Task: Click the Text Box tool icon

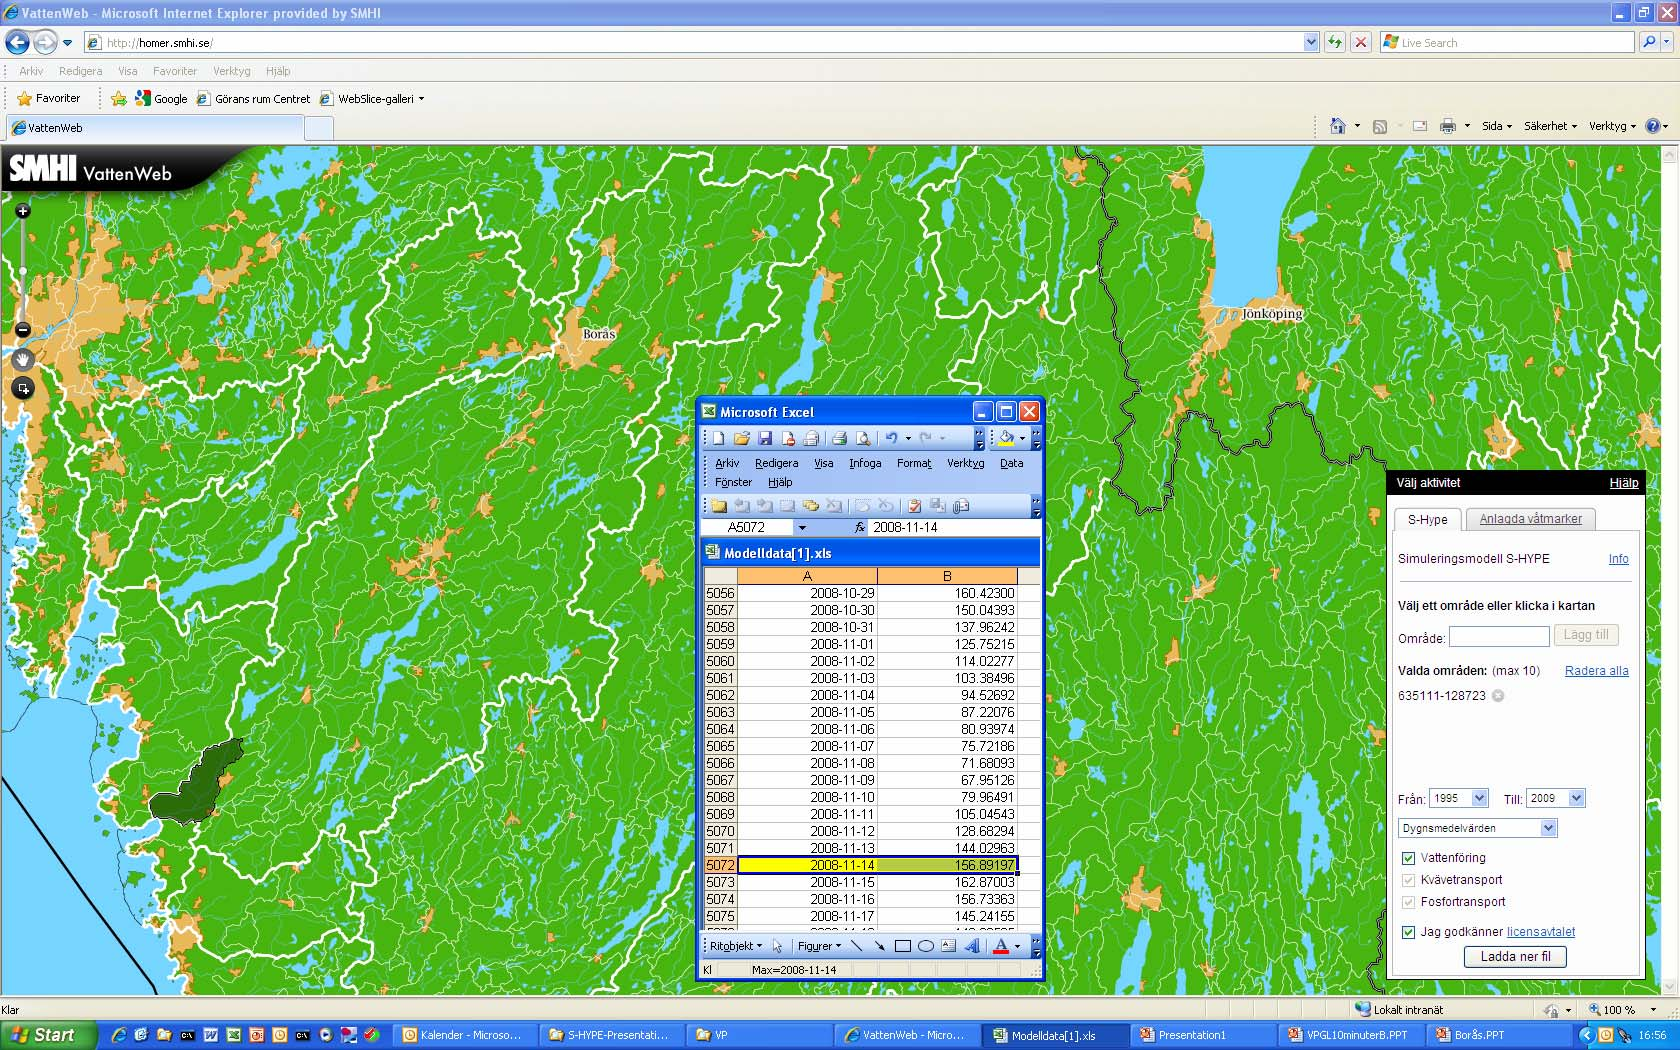Action: pyautogui.click(x=948, y=946)
